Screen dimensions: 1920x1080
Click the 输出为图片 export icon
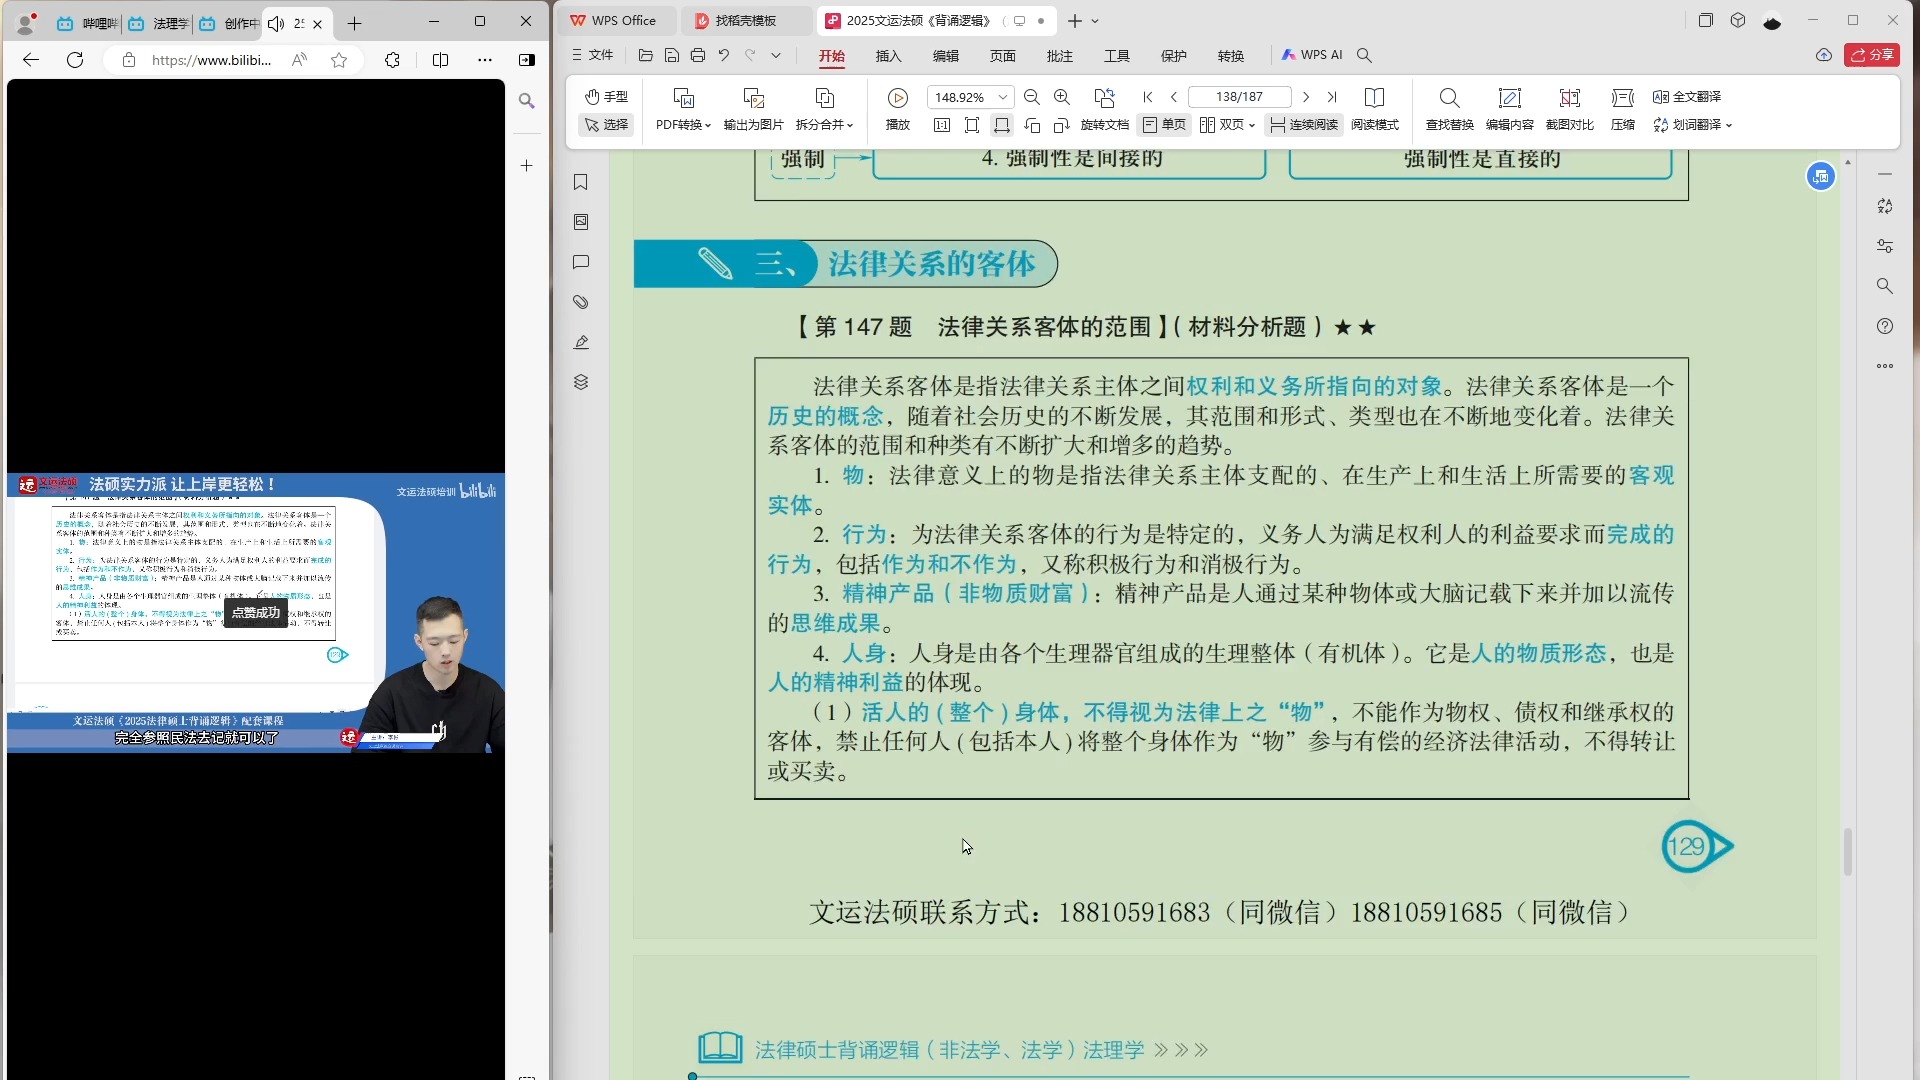tap(753, 98)
